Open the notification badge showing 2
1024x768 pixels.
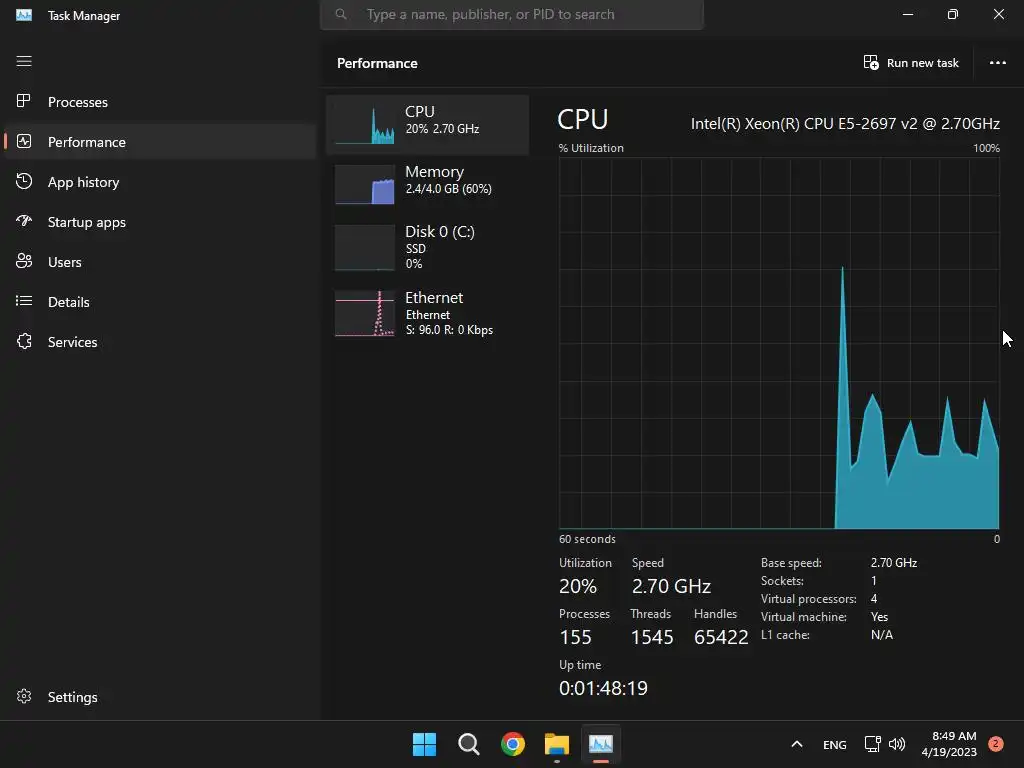click(x=996, y=744)
